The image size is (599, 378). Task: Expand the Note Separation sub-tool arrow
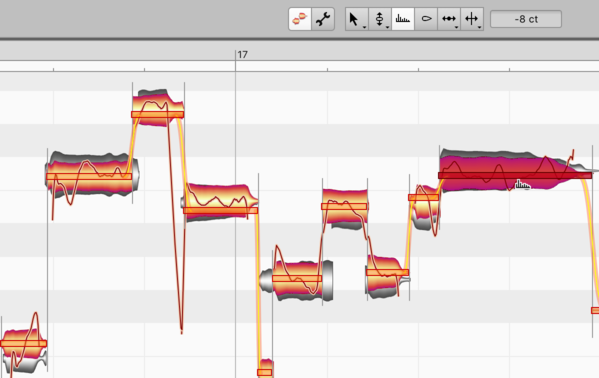pos(479,27)
